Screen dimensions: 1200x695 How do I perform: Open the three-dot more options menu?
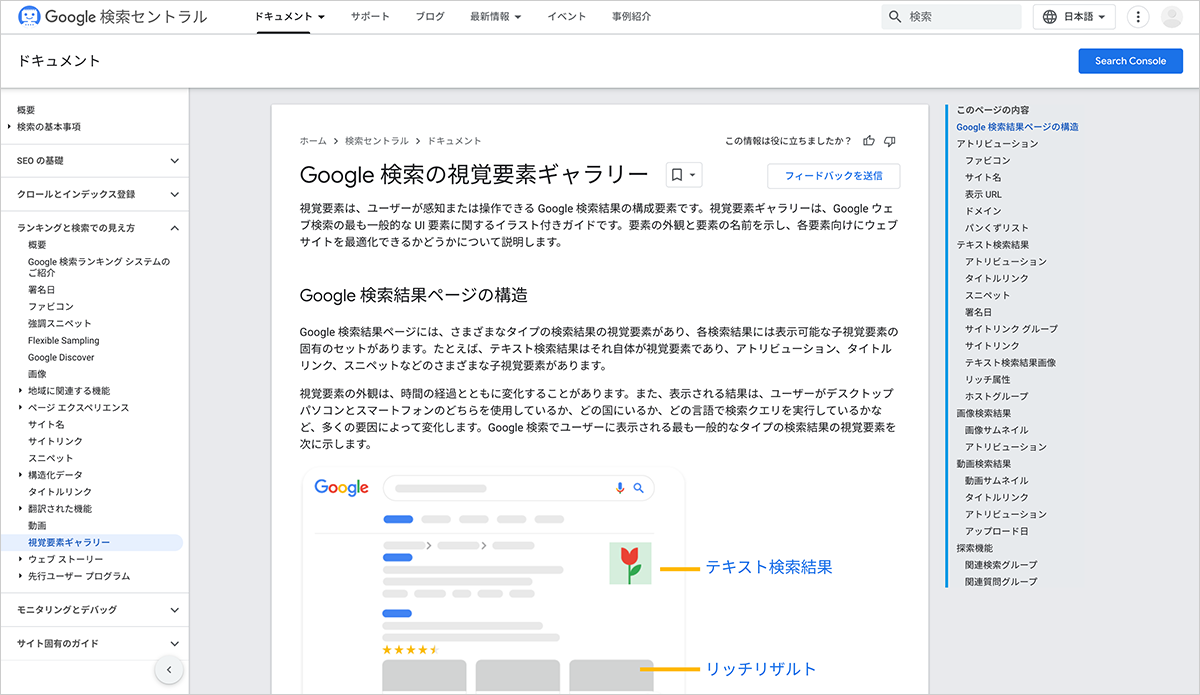click(x=1138, y=17)
